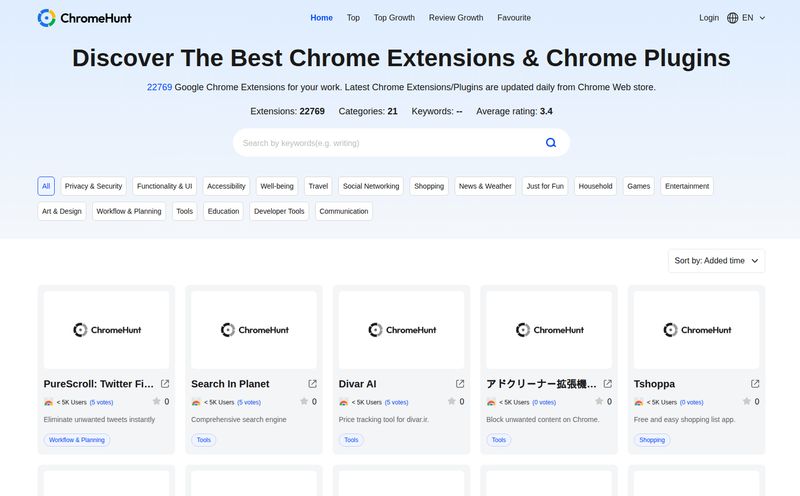Click the ChromeHunt logo icon in header
The width and height of the screenshot is (800, 496).
pos(46,18)
